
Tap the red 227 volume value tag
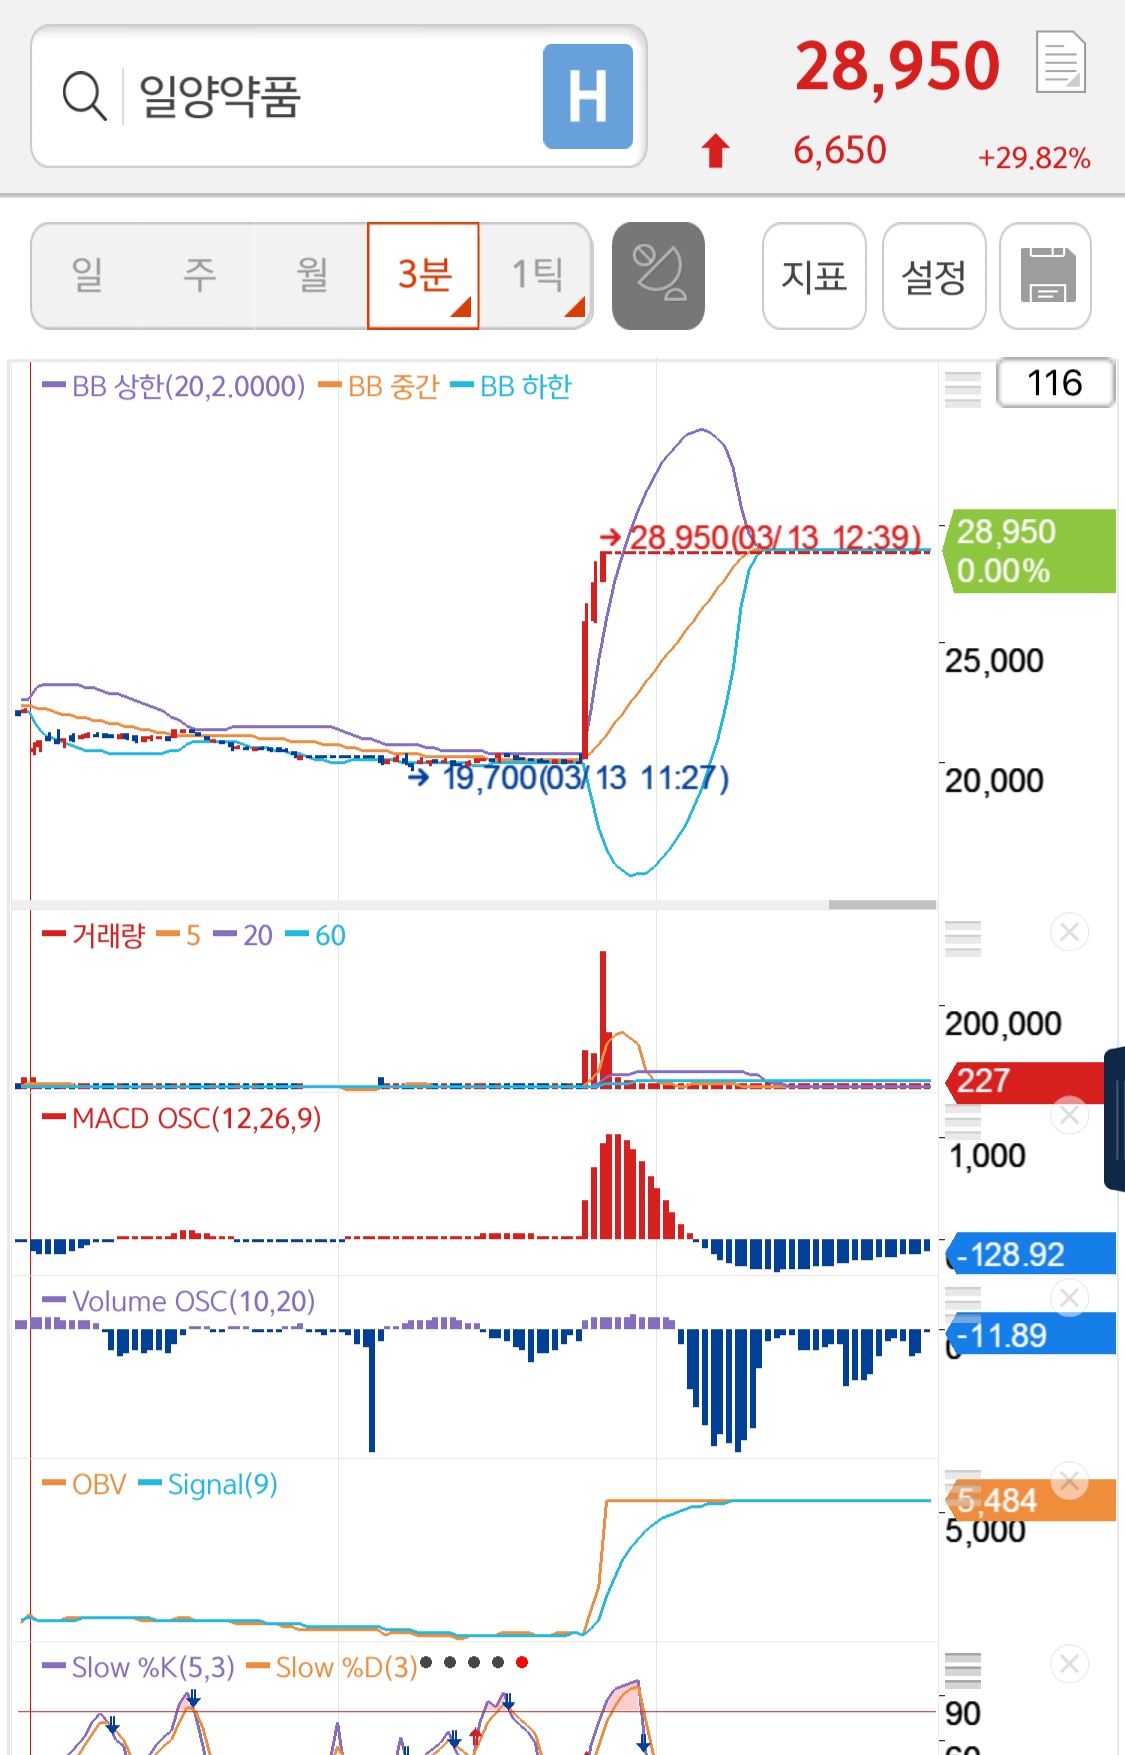(x=1025, y=1081)
